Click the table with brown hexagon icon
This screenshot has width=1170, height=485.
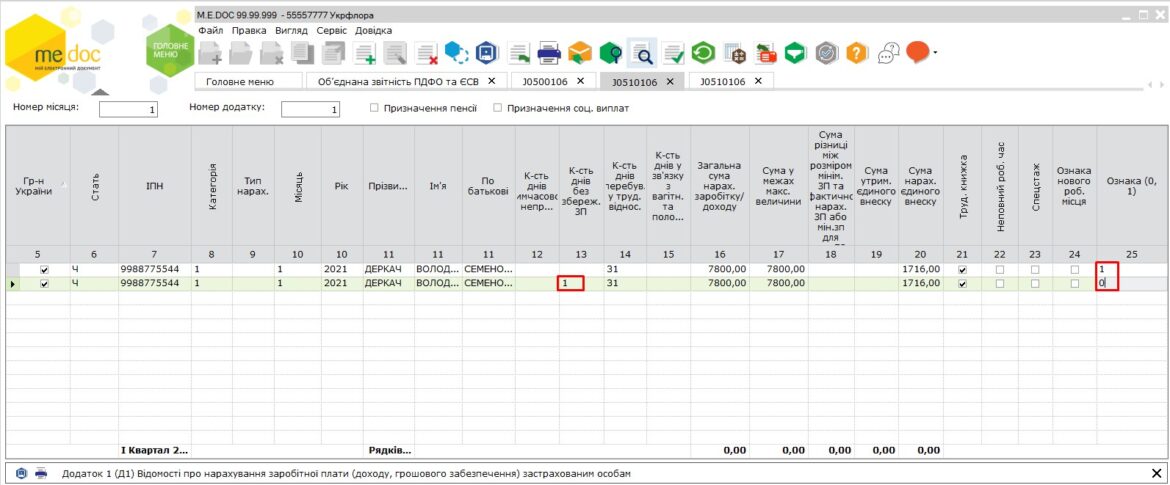coord(735,53)
